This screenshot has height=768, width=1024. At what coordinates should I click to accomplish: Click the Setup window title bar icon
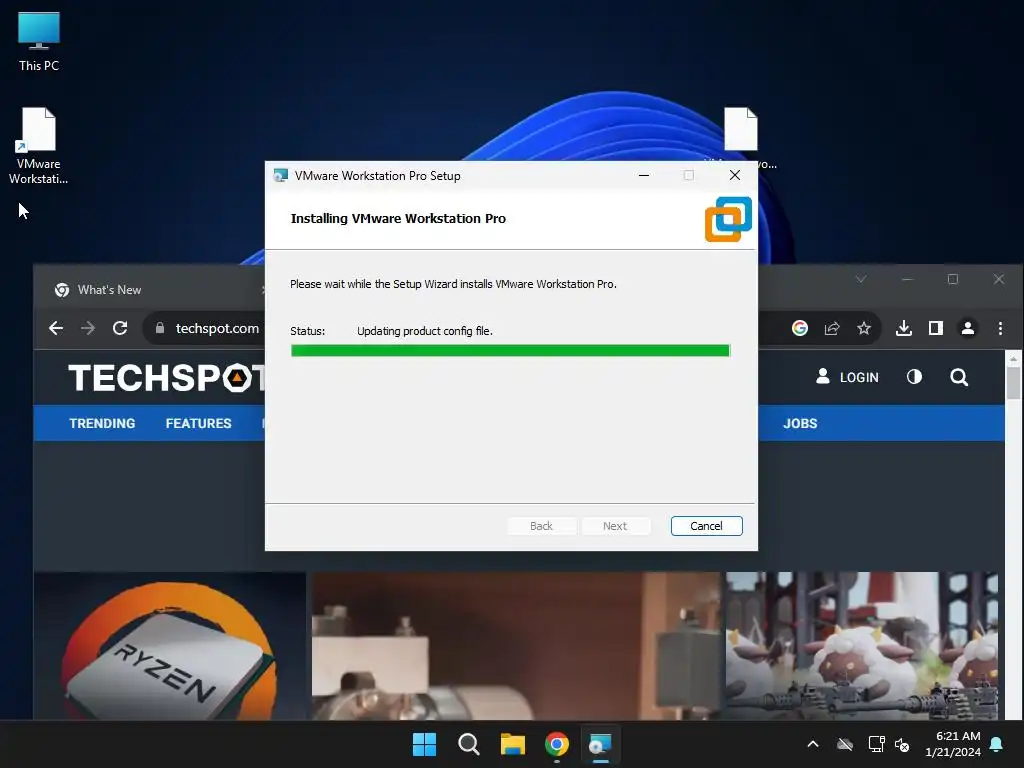(x=281, y=176)
